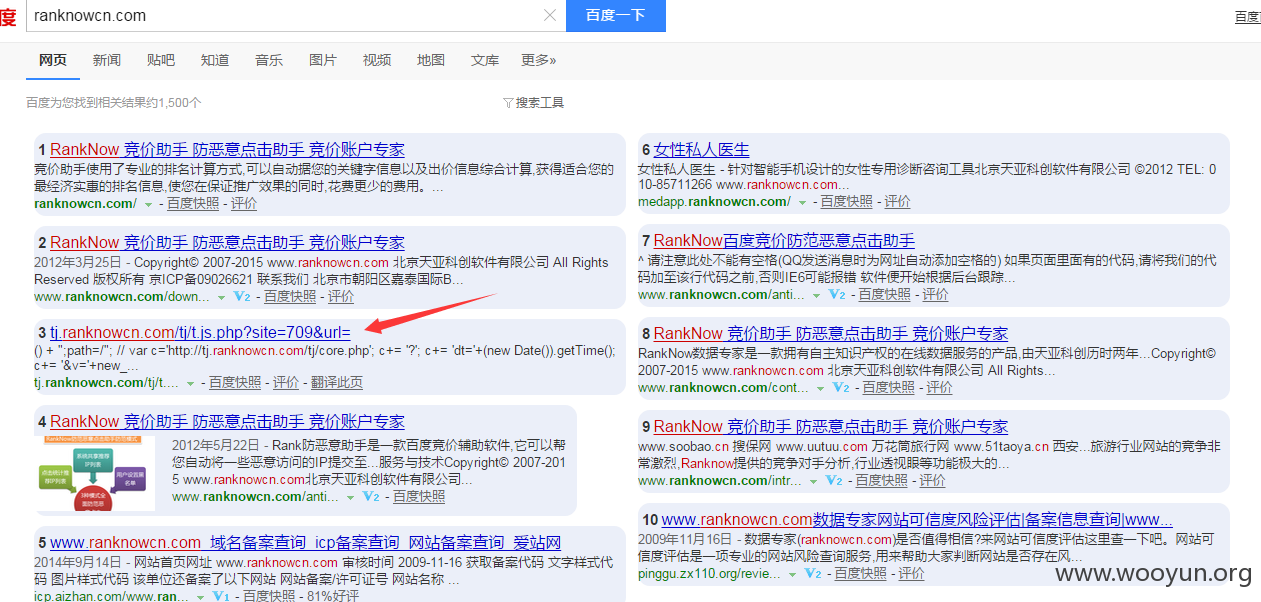Open result 10 数据专家网站可信度风险评估 link
This screenshot has height=602, width=1261.
917,520
